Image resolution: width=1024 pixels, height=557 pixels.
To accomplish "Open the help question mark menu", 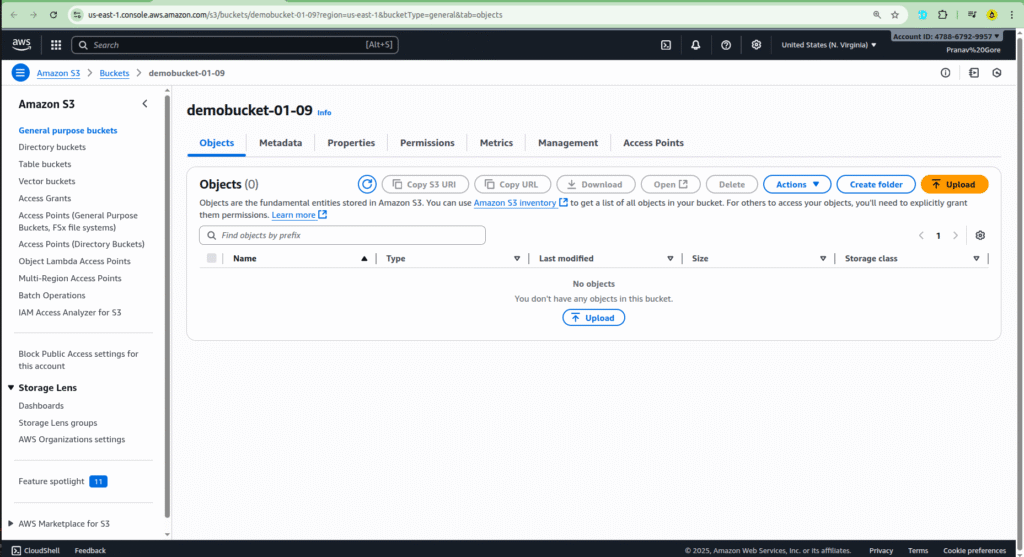I will pos(726,45).
